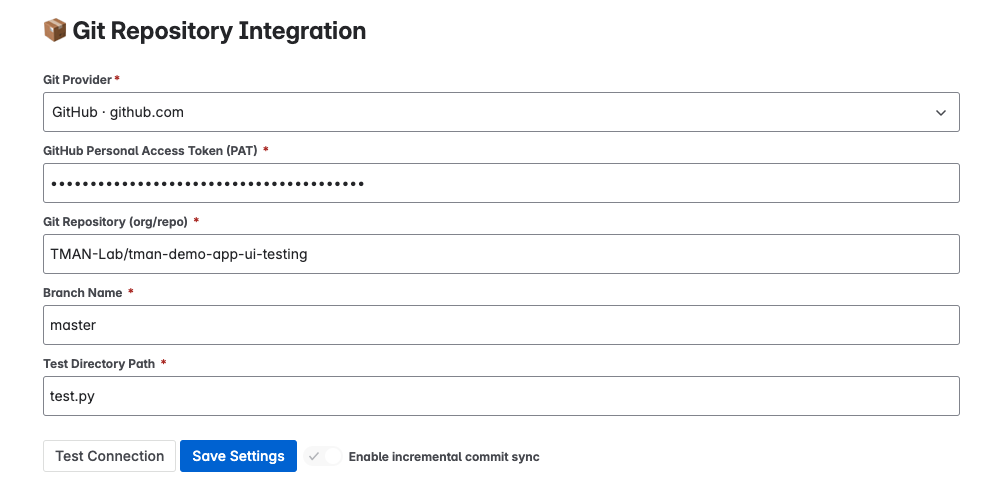Focus the GitHub Personal Access Token field
This screenshot has height=500, width=988.
[501, 183]
